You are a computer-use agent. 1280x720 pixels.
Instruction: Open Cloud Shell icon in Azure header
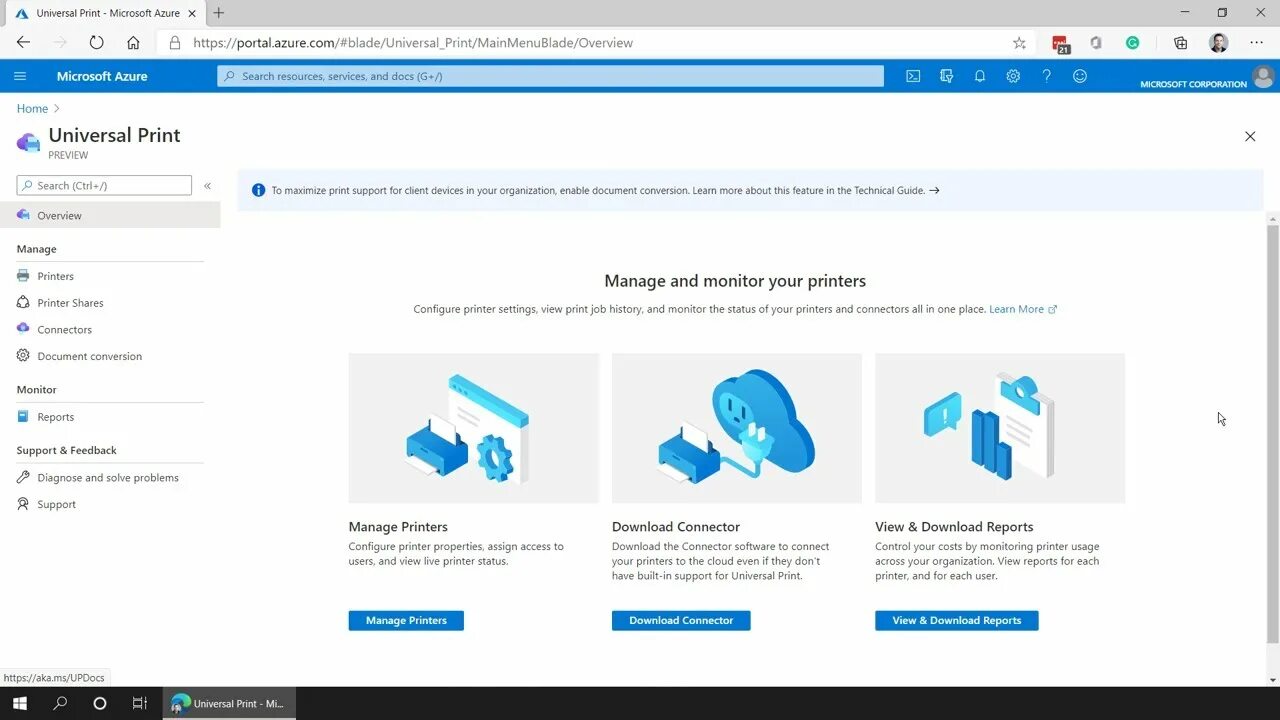click(x=913, y=76)
